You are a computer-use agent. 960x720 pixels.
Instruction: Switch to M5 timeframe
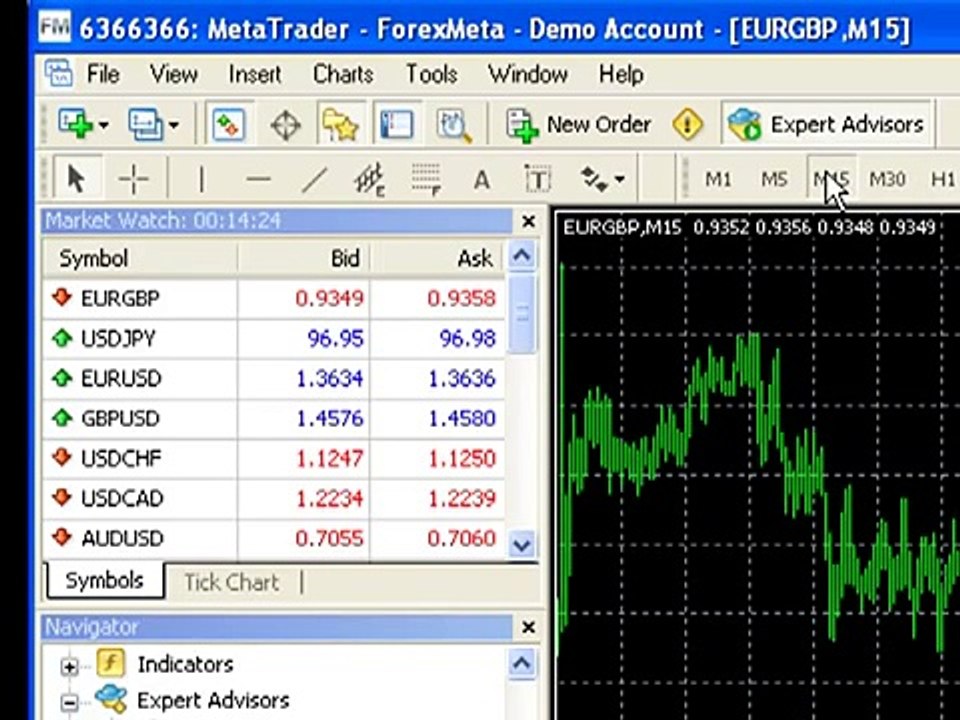click(773, 179)
